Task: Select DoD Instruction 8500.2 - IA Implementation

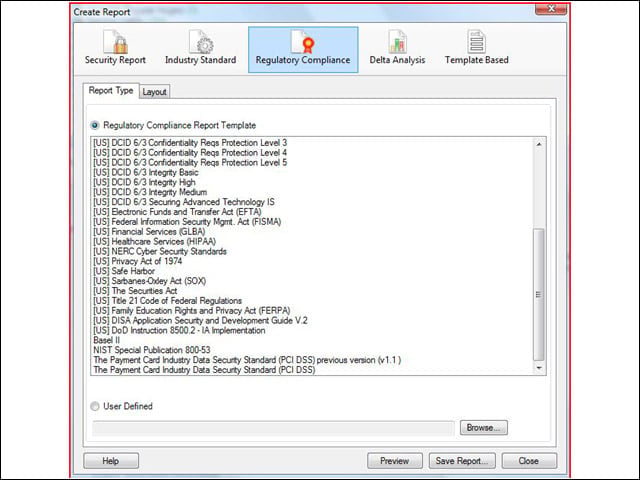Action: coord(180,330)
